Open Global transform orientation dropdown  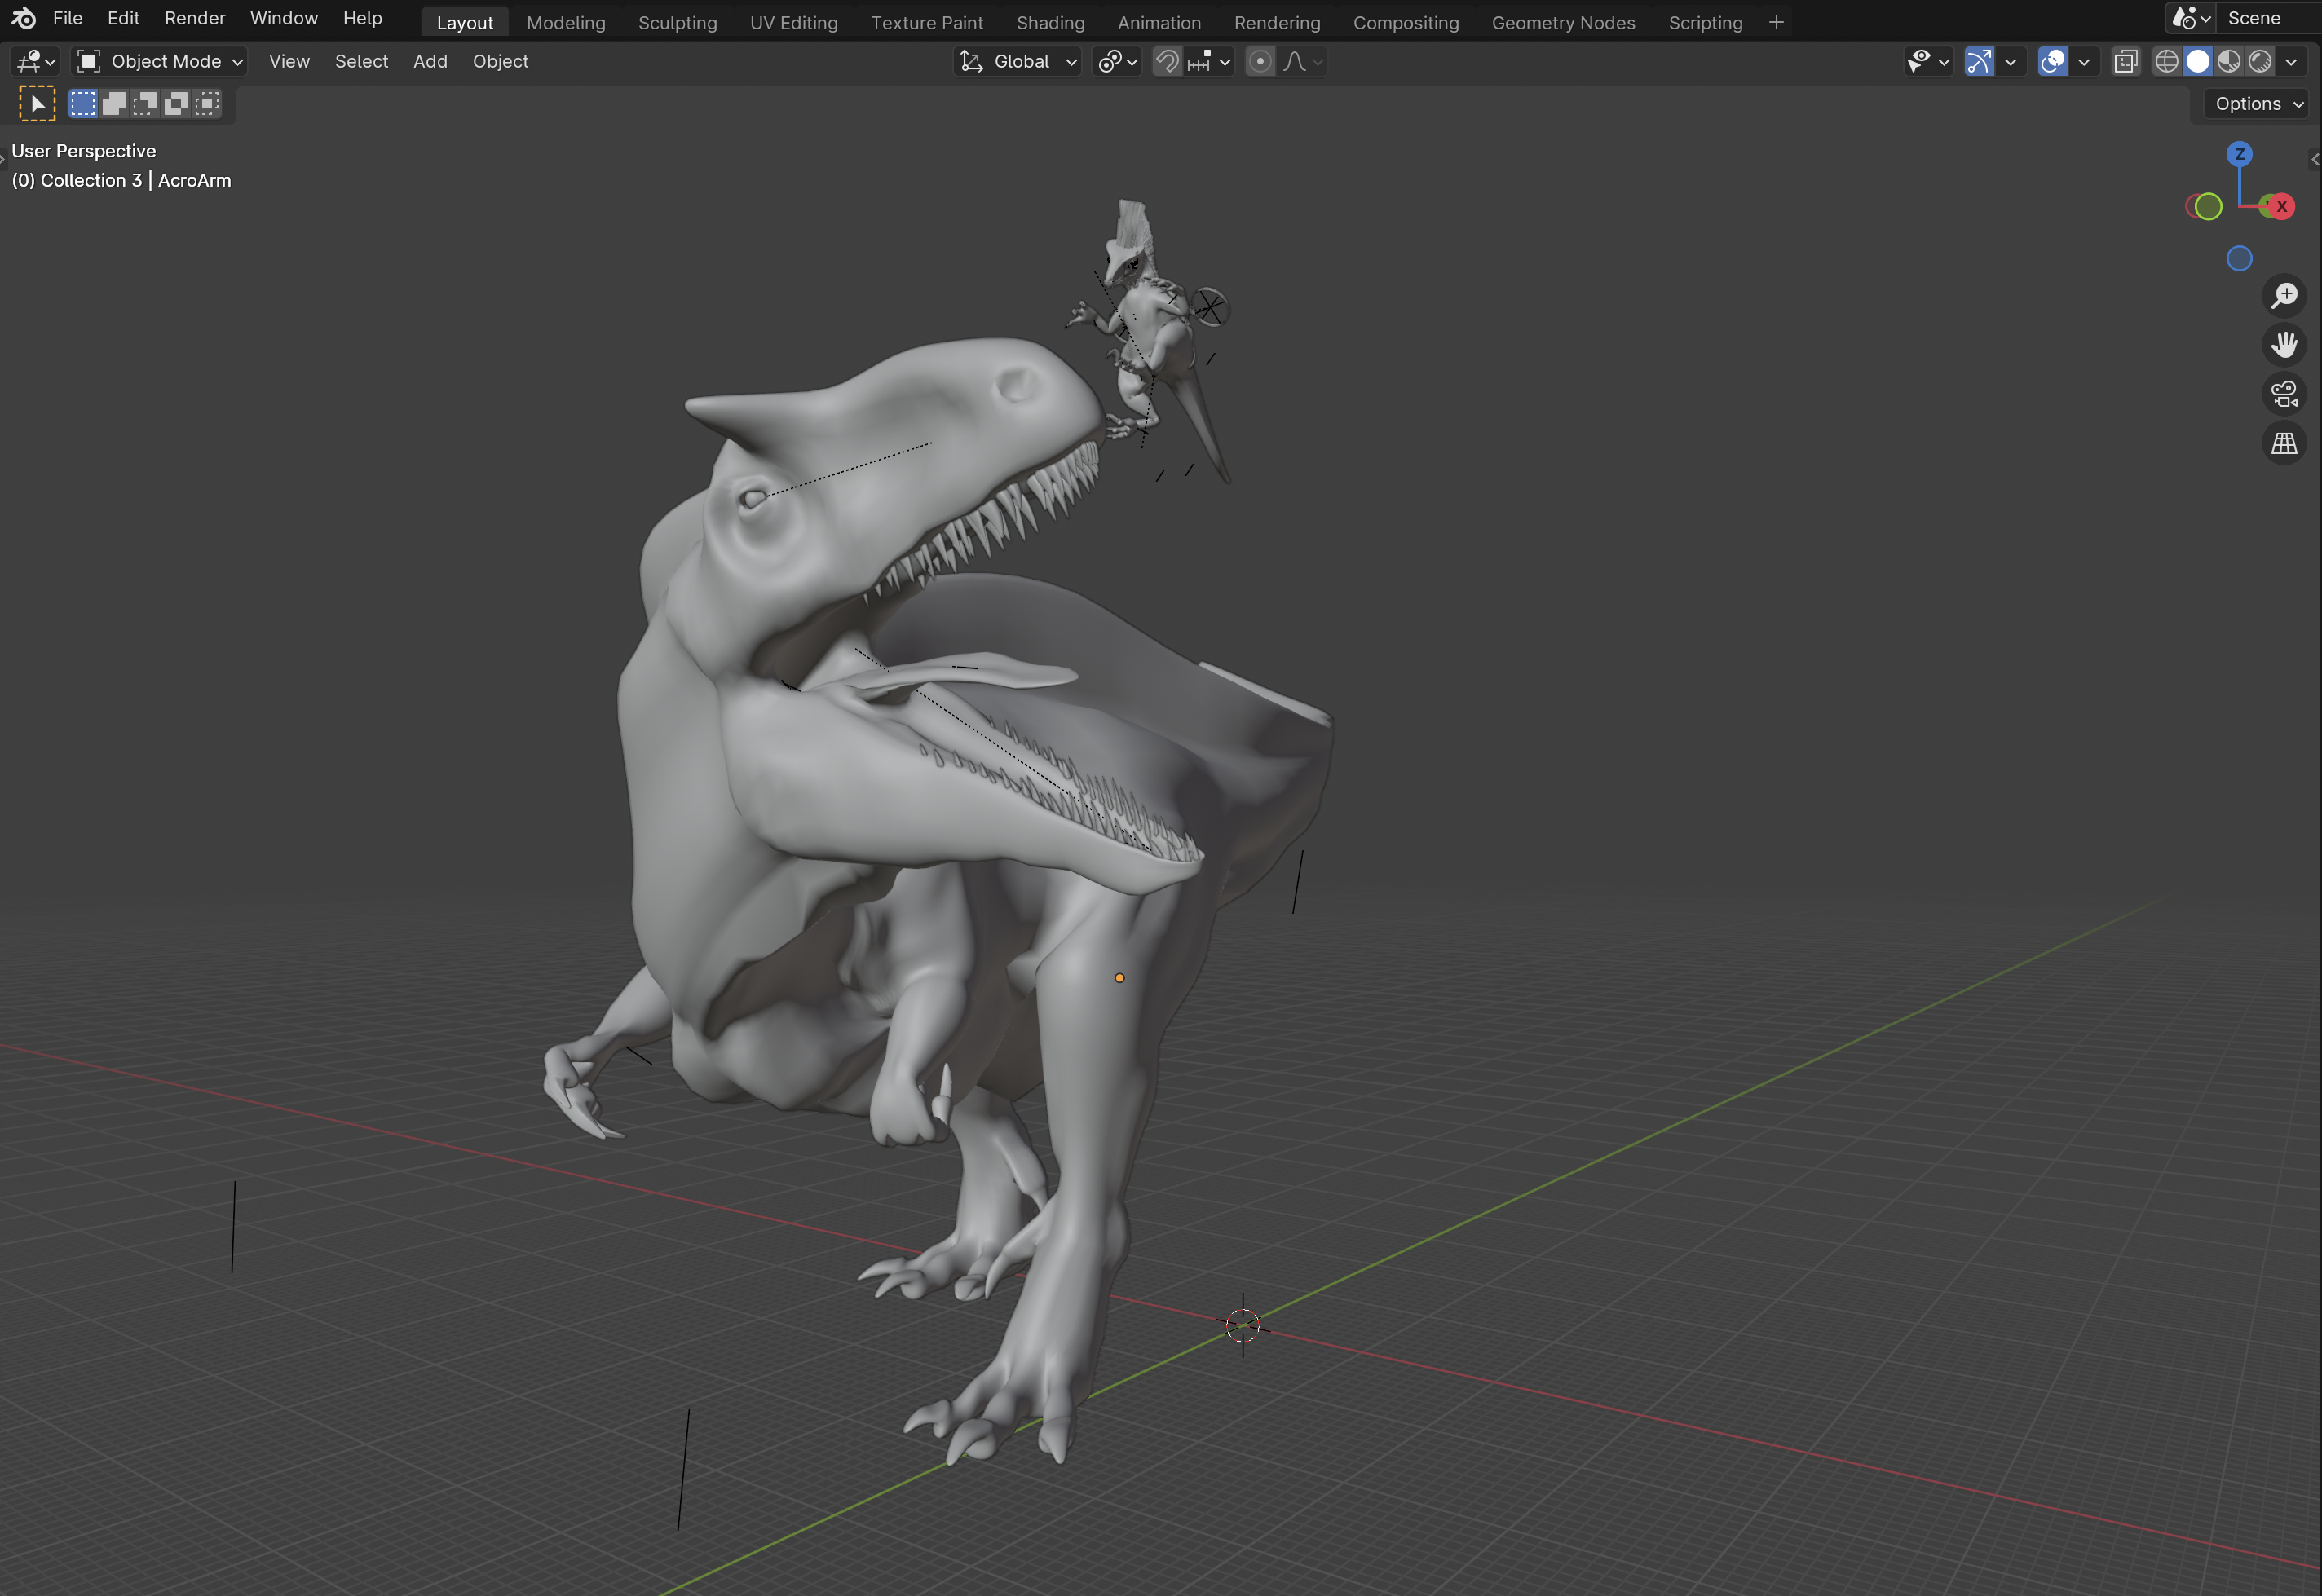[x=1019, y=62]
